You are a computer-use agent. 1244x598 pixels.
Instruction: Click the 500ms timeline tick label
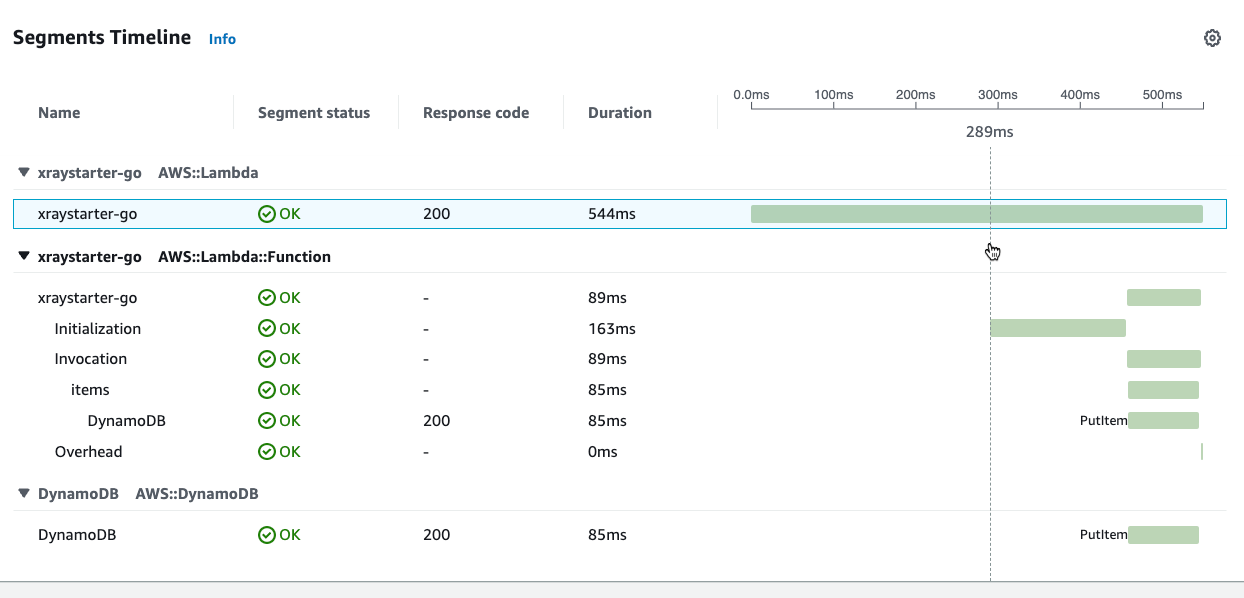click(x=1162, y=94)
